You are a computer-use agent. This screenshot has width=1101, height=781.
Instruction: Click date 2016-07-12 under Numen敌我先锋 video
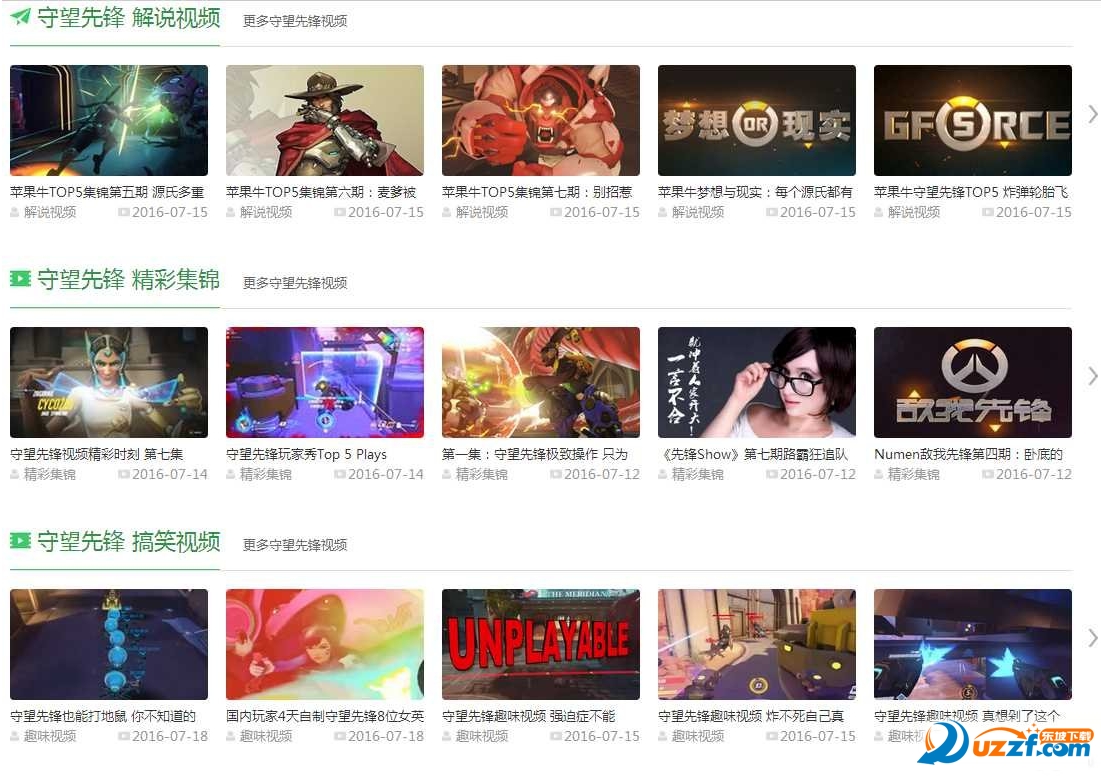coord(1034,473)
